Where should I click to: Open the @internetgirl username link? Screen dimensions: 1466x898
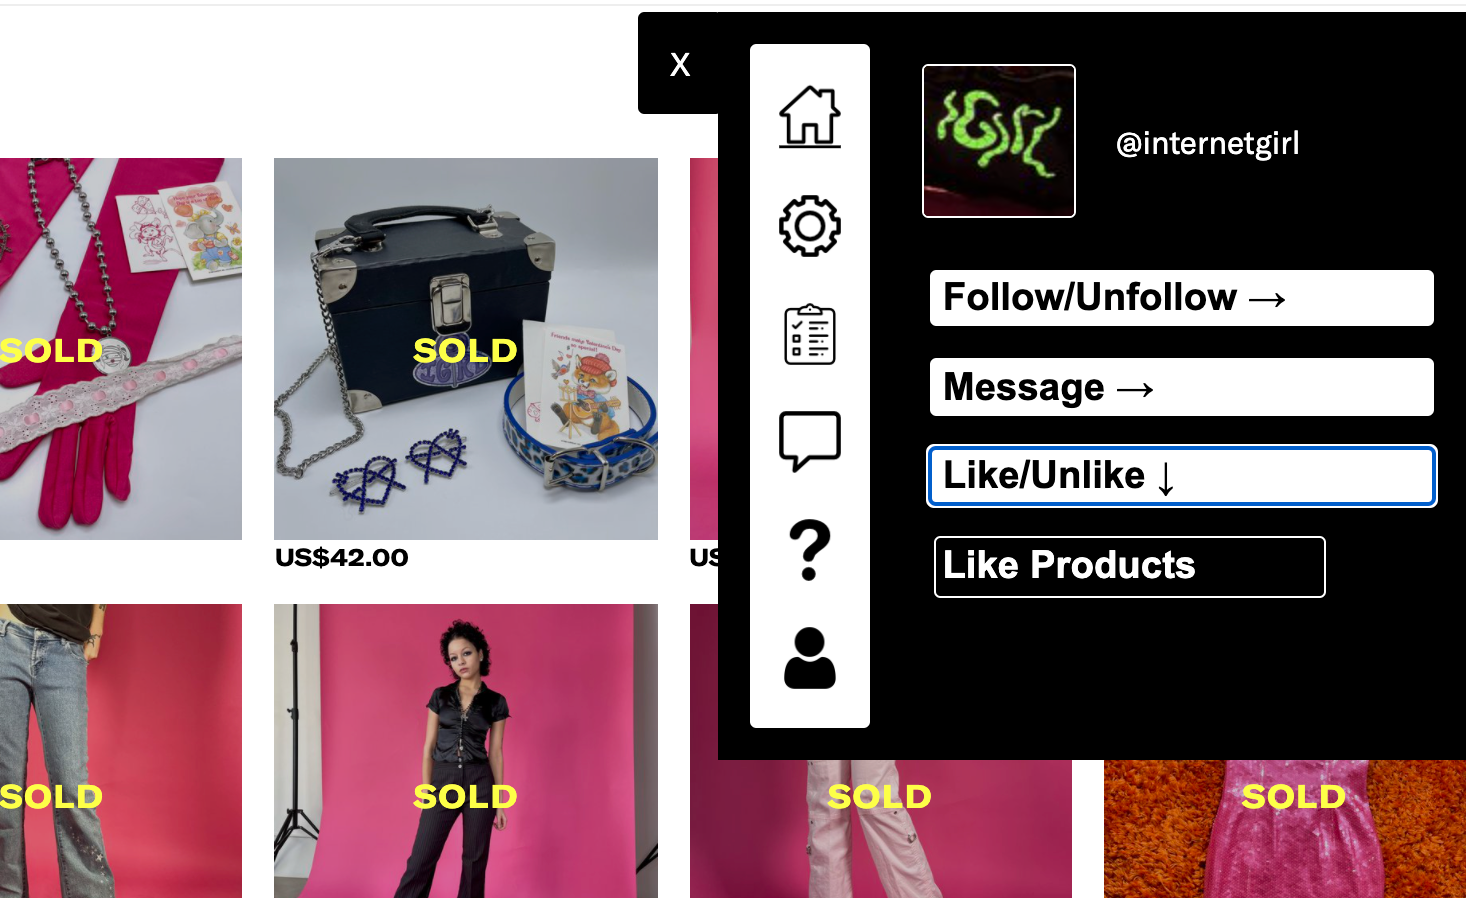click(1208, 143)
